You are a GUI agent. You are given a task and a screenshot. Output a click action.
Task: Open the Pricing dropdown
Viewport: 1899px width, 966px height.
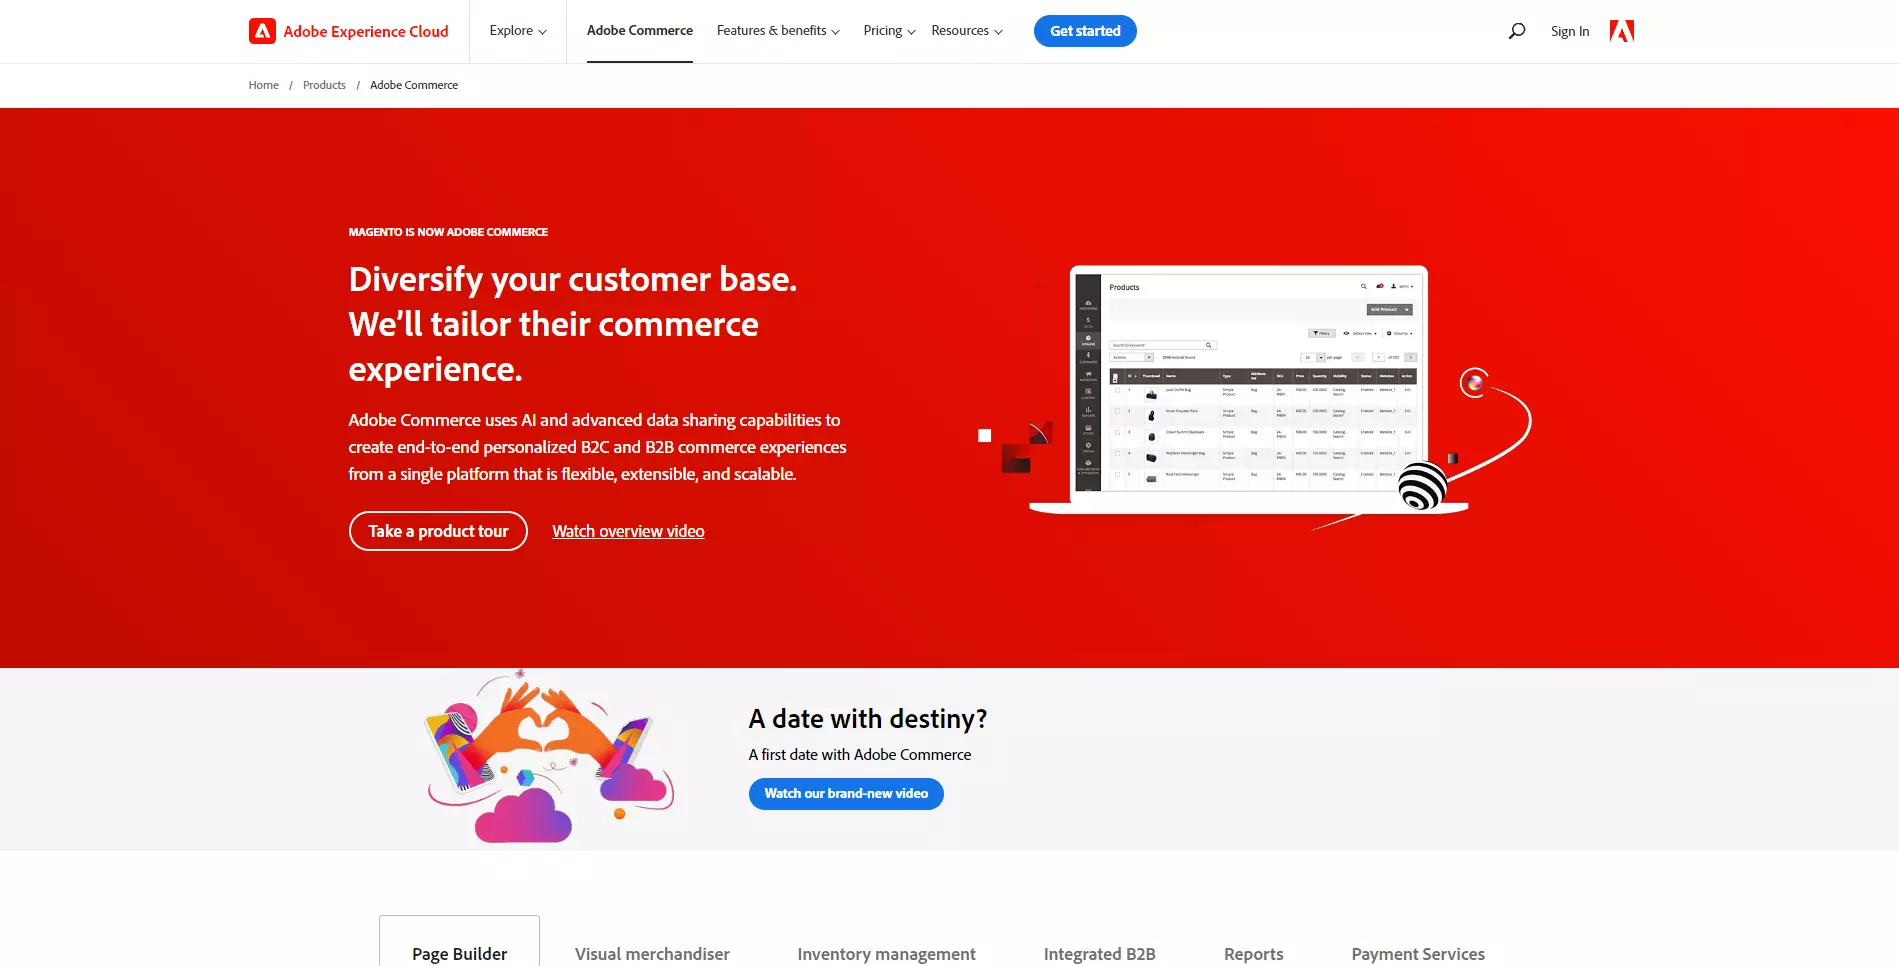(x=888, y=31)
